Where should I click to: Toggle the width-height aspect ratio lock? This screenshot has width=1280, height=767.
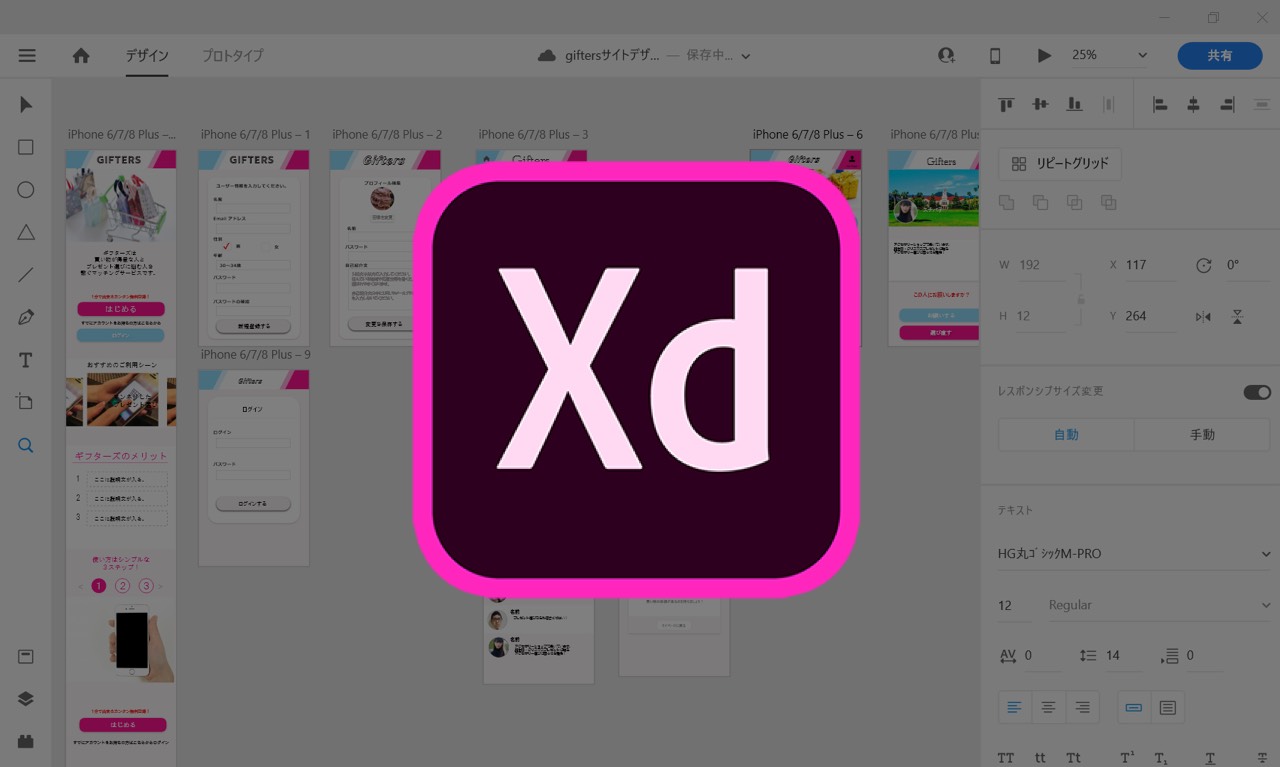pos(1081,298)
